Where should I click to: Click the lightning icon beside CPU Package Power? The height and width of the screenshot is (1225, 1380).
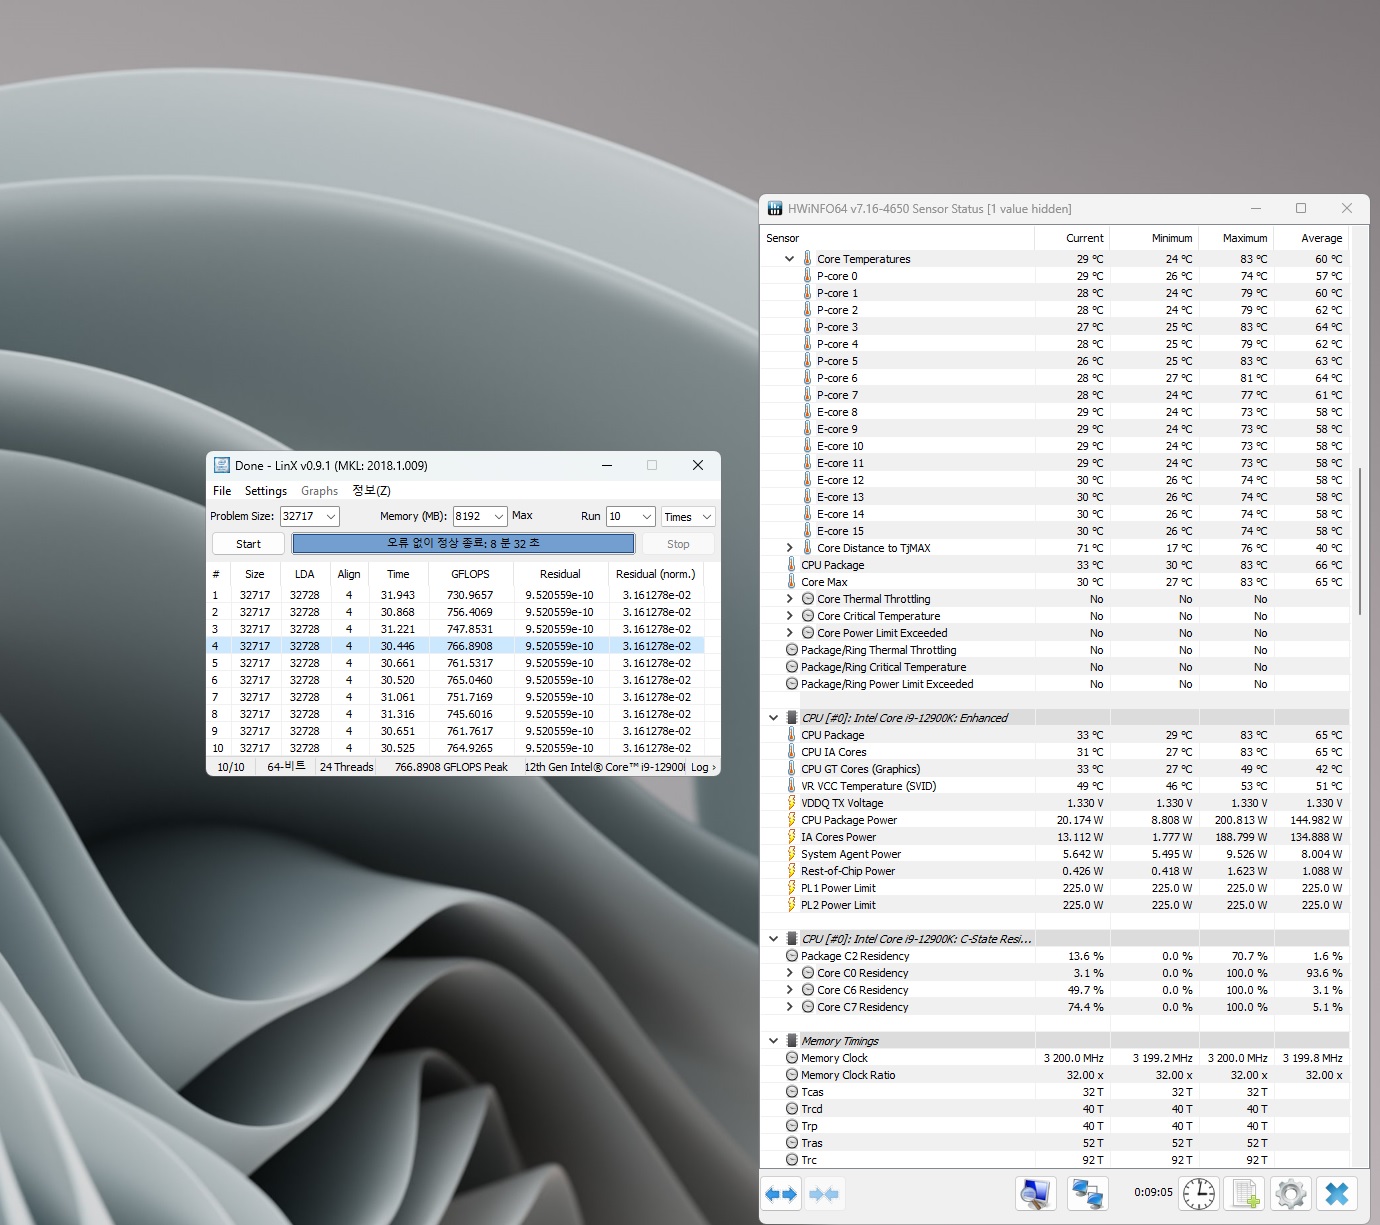791,820
